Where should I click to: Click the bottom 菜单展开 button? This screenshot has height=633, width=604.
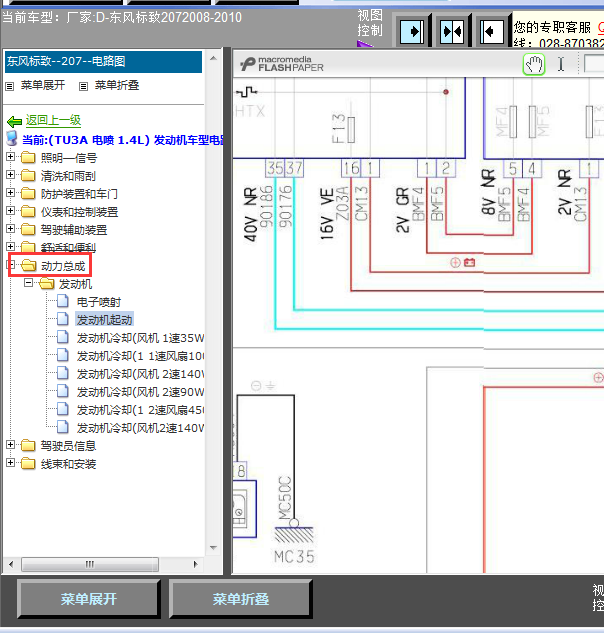pyautogui.click(x=89, y=599)
